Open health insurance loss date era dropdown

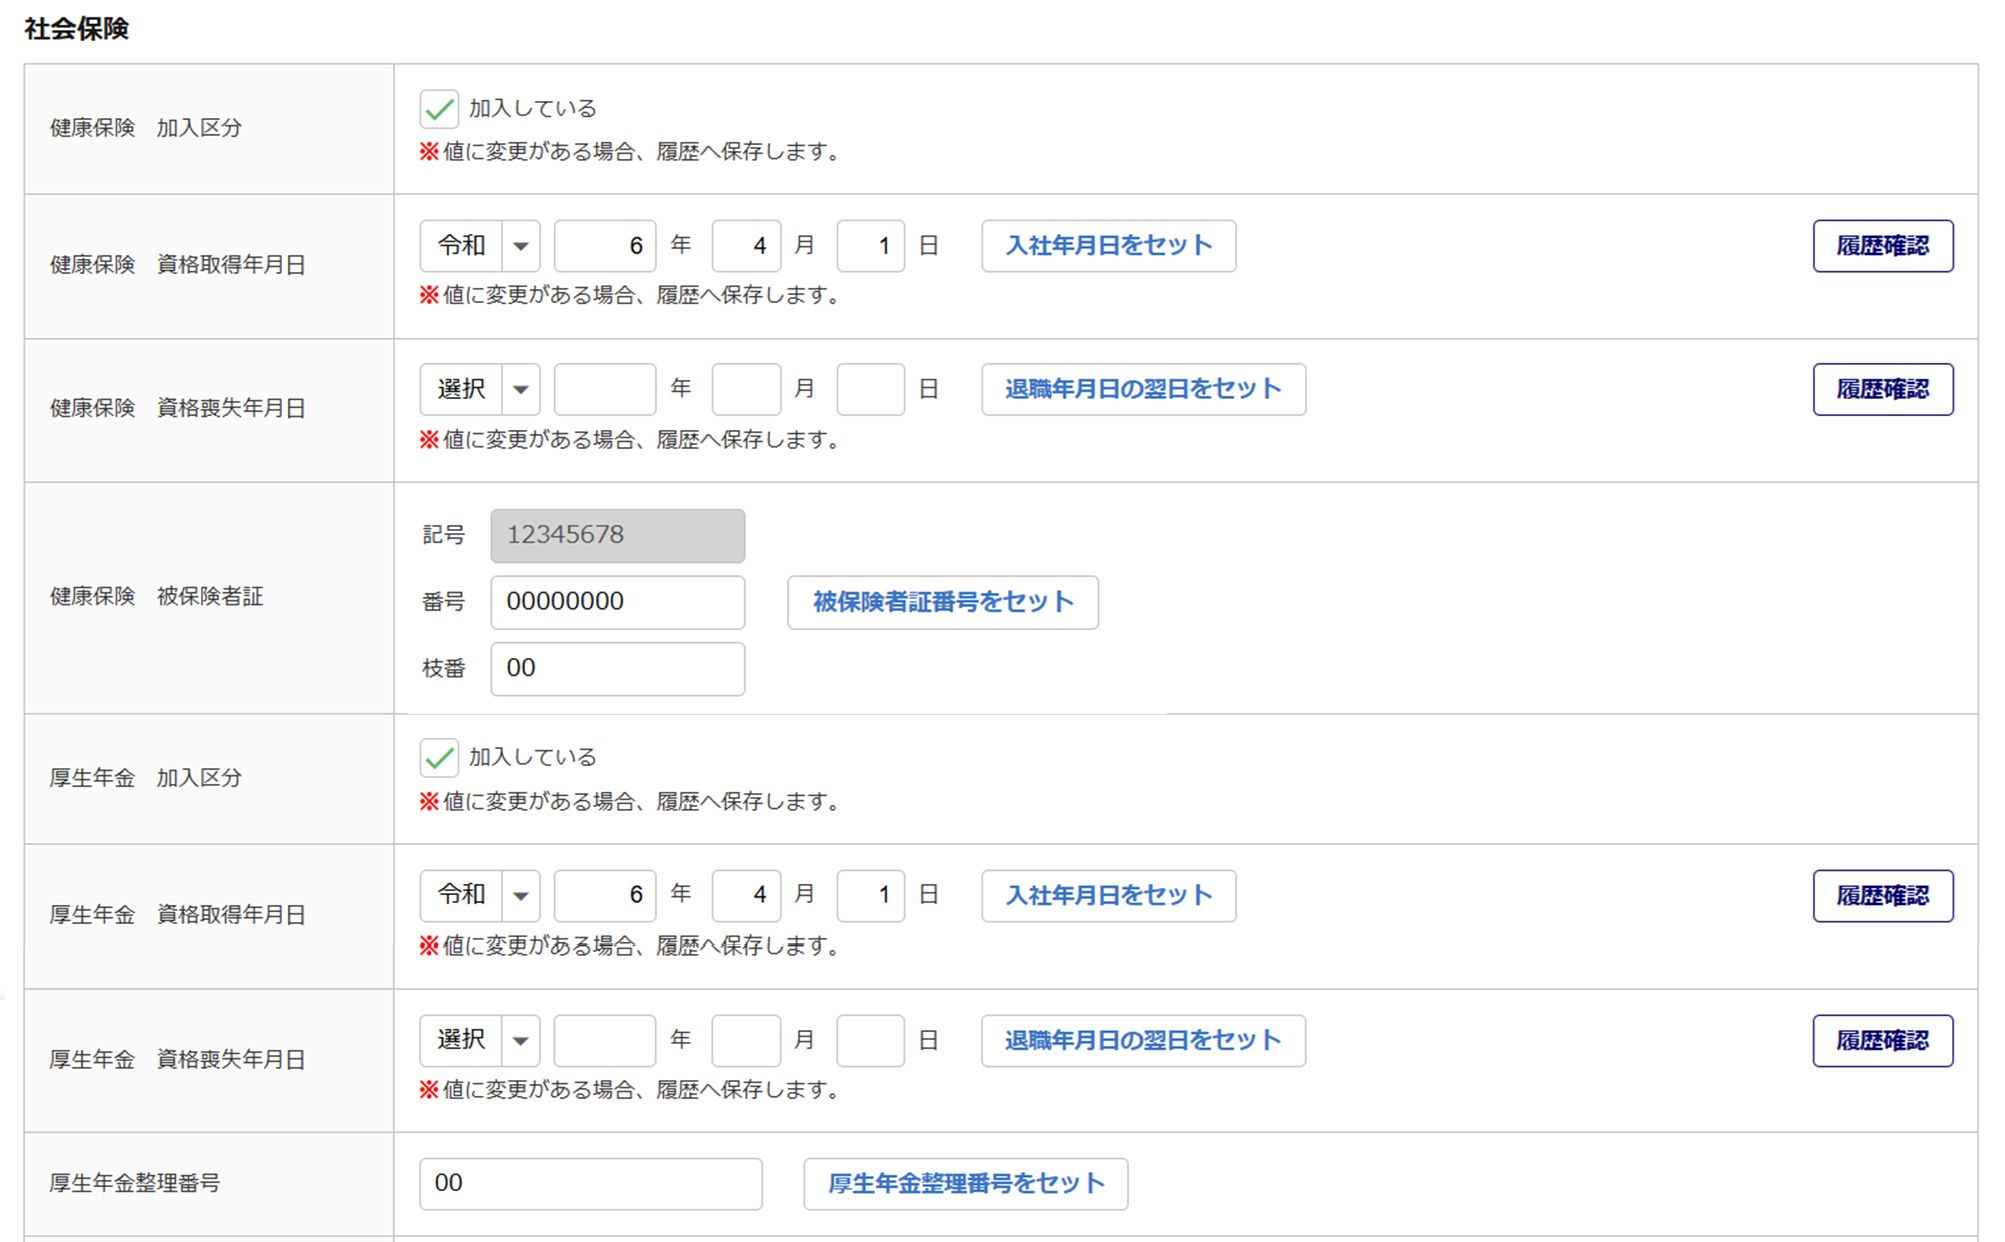pos(480,390)
